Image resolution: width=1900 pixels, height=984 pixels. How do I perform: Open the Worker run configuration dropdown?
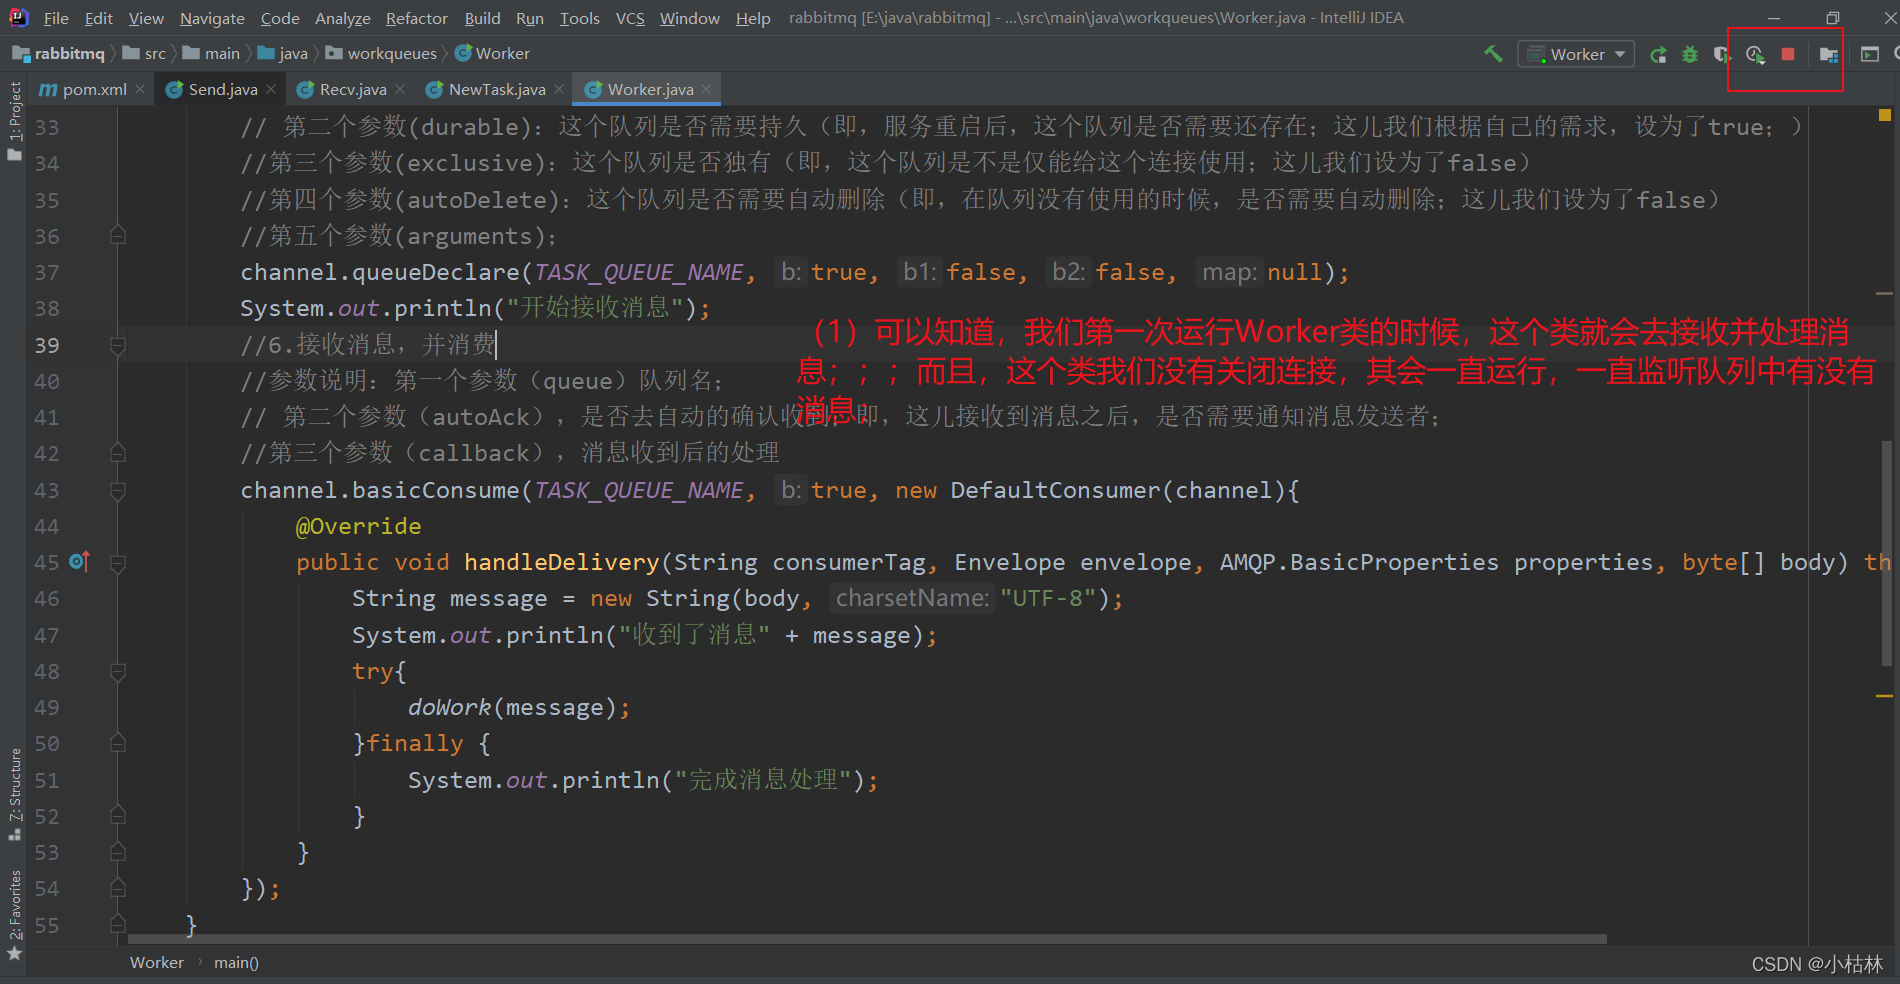tap(1576, 54)
